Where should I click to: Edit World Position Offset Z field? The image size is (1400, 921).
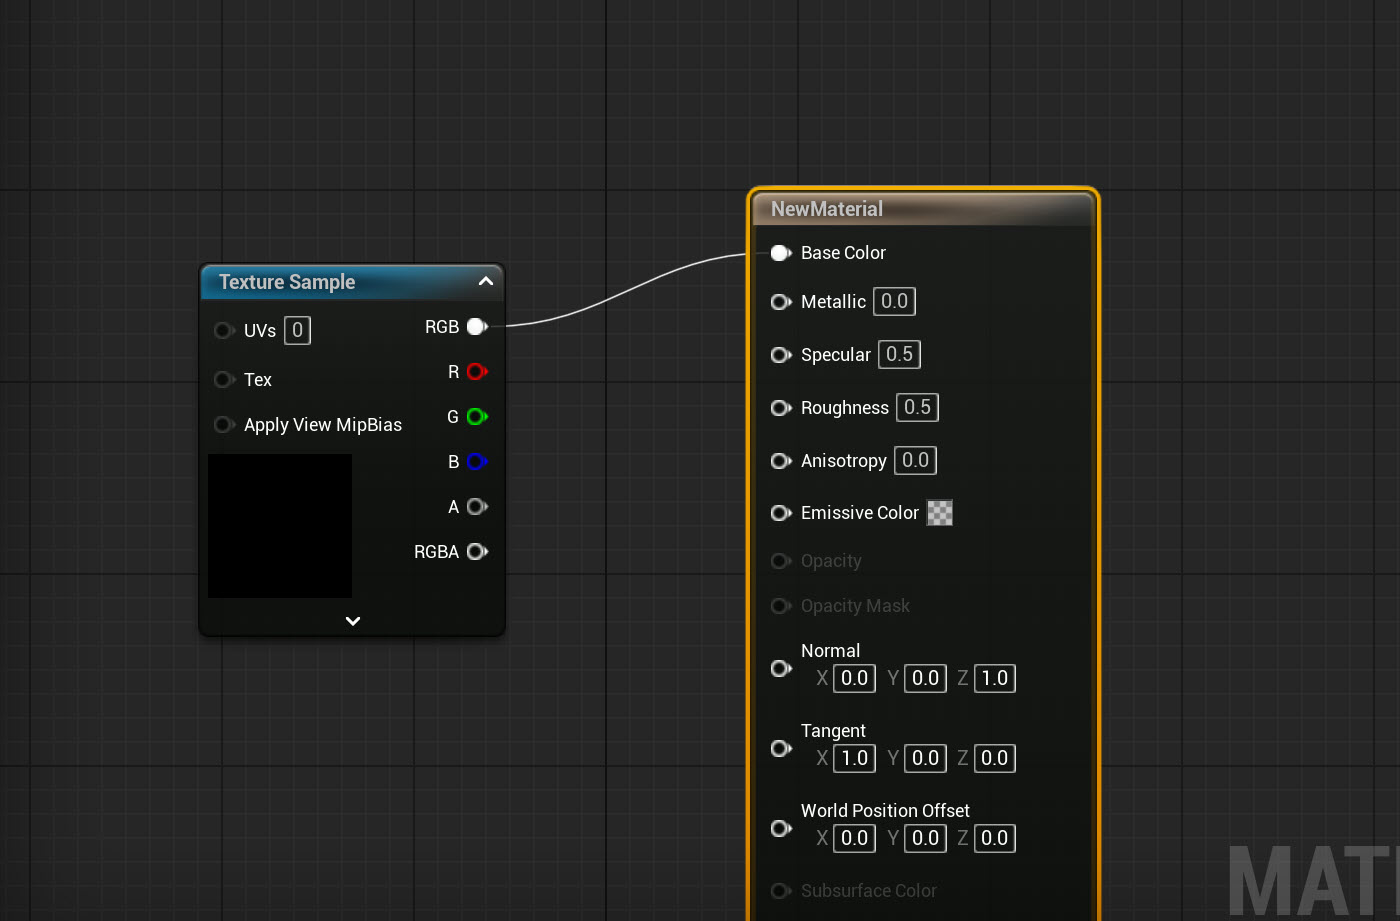(995, 838)
